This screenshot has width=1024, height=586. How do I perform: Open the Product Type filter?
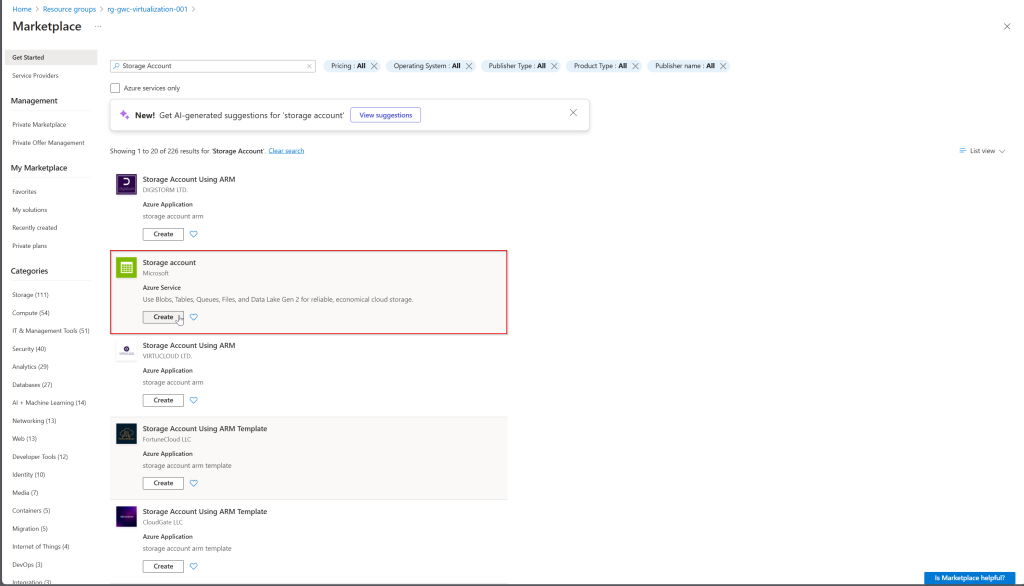click(600, 66)
